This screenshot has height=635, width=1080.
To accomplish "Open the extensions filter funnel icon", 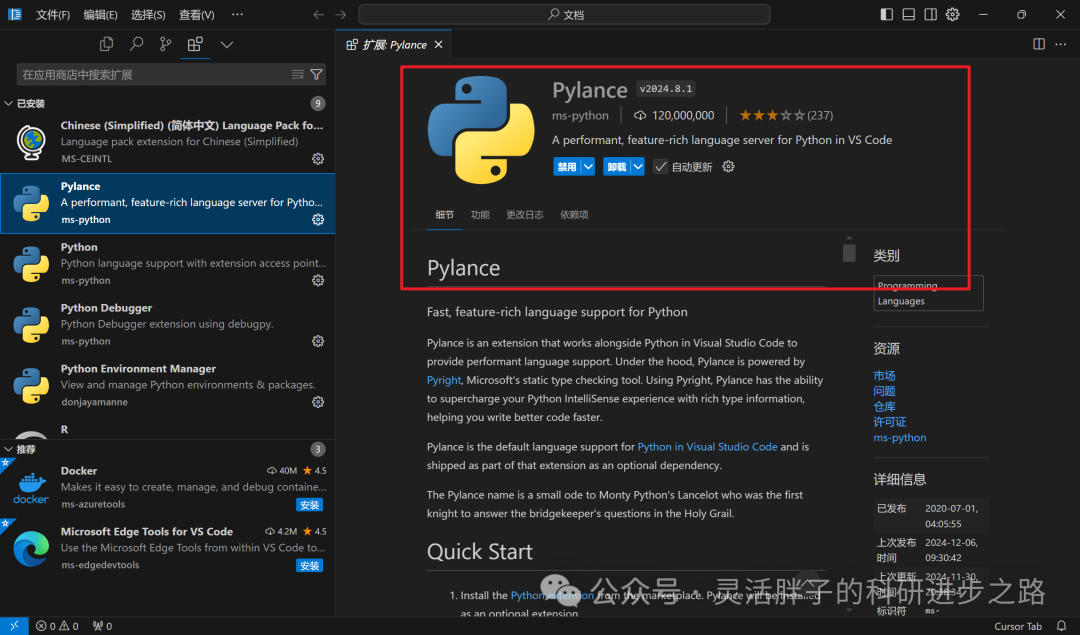I will pos(316,74).
